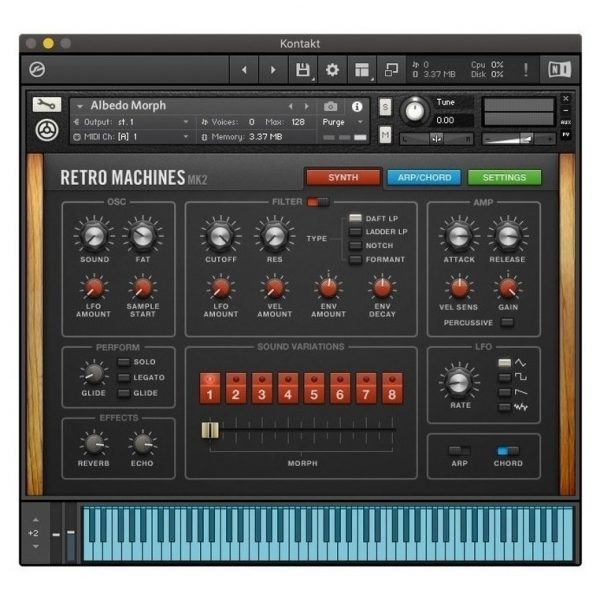Select sound variation 4
600x600 pixels.
(x=288, y=388)
